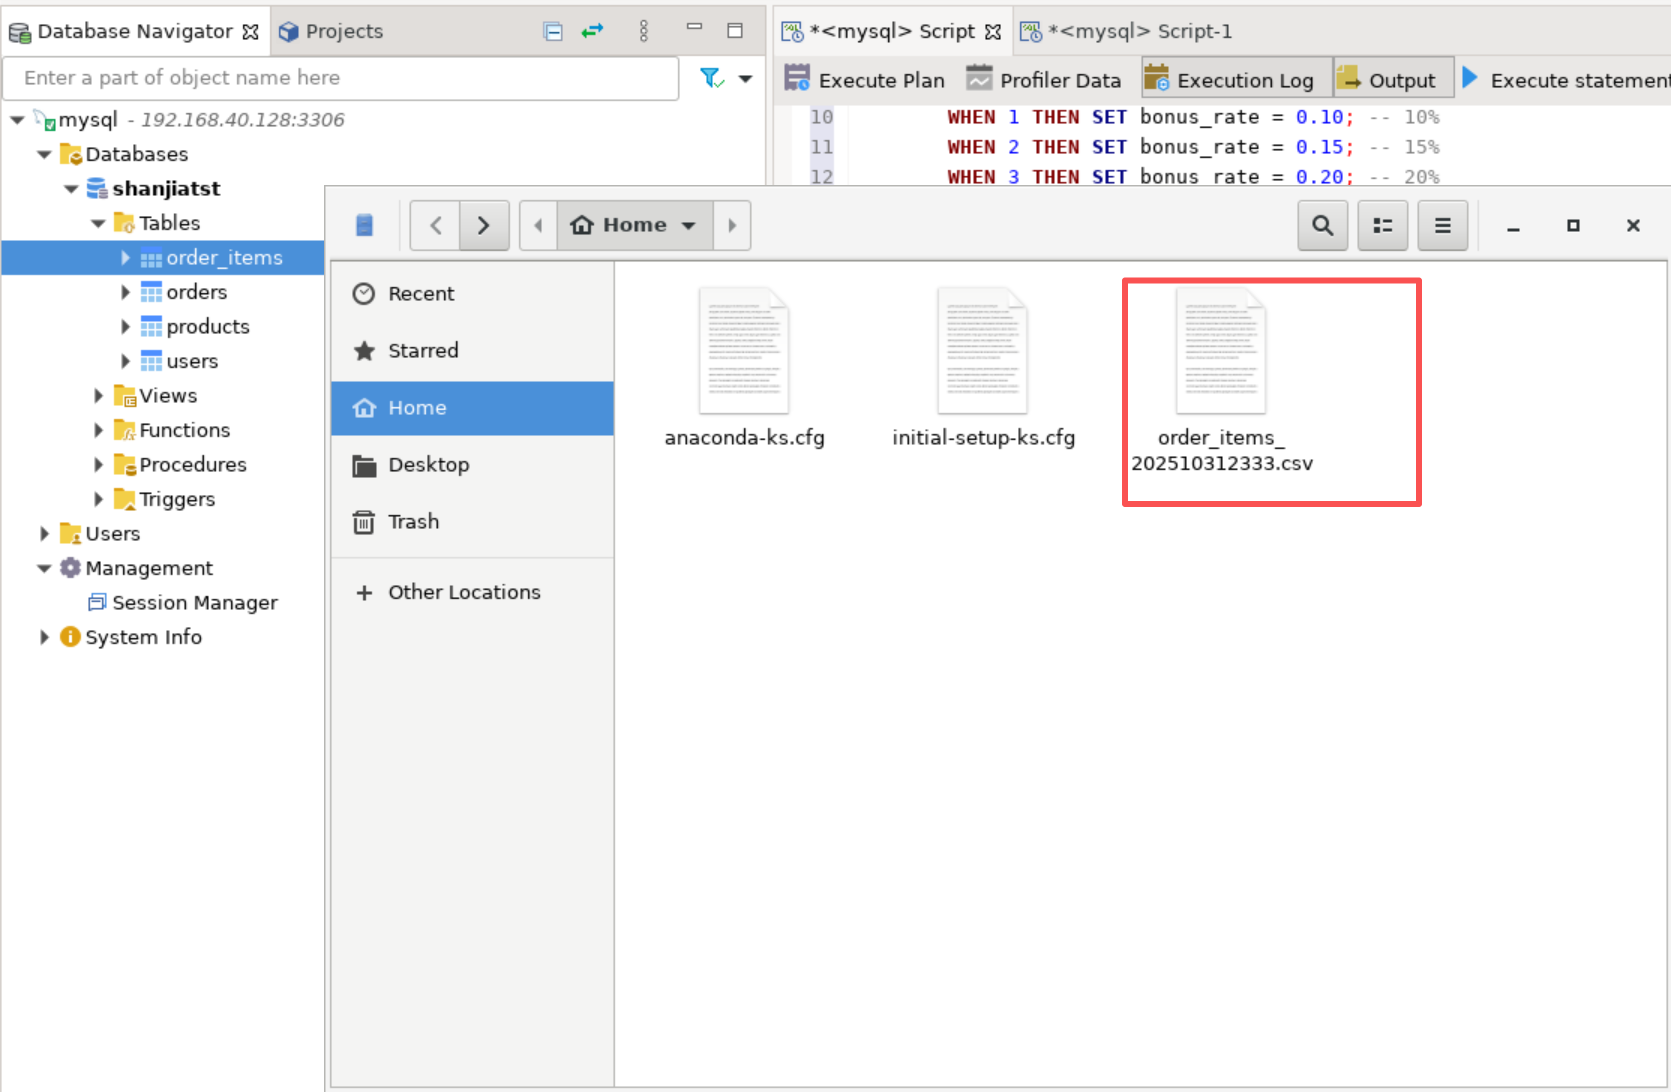Click the Execute Plan button

[865, 80]
